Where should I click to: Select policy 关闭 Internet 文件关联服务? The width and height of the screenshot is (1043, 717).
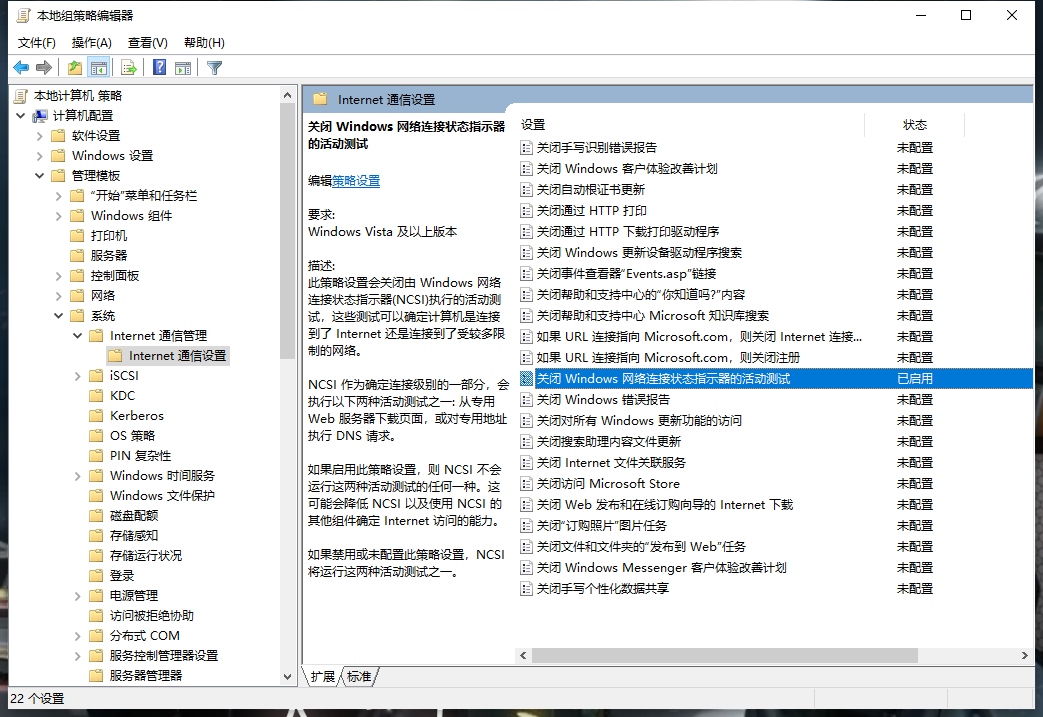point(611,463)
